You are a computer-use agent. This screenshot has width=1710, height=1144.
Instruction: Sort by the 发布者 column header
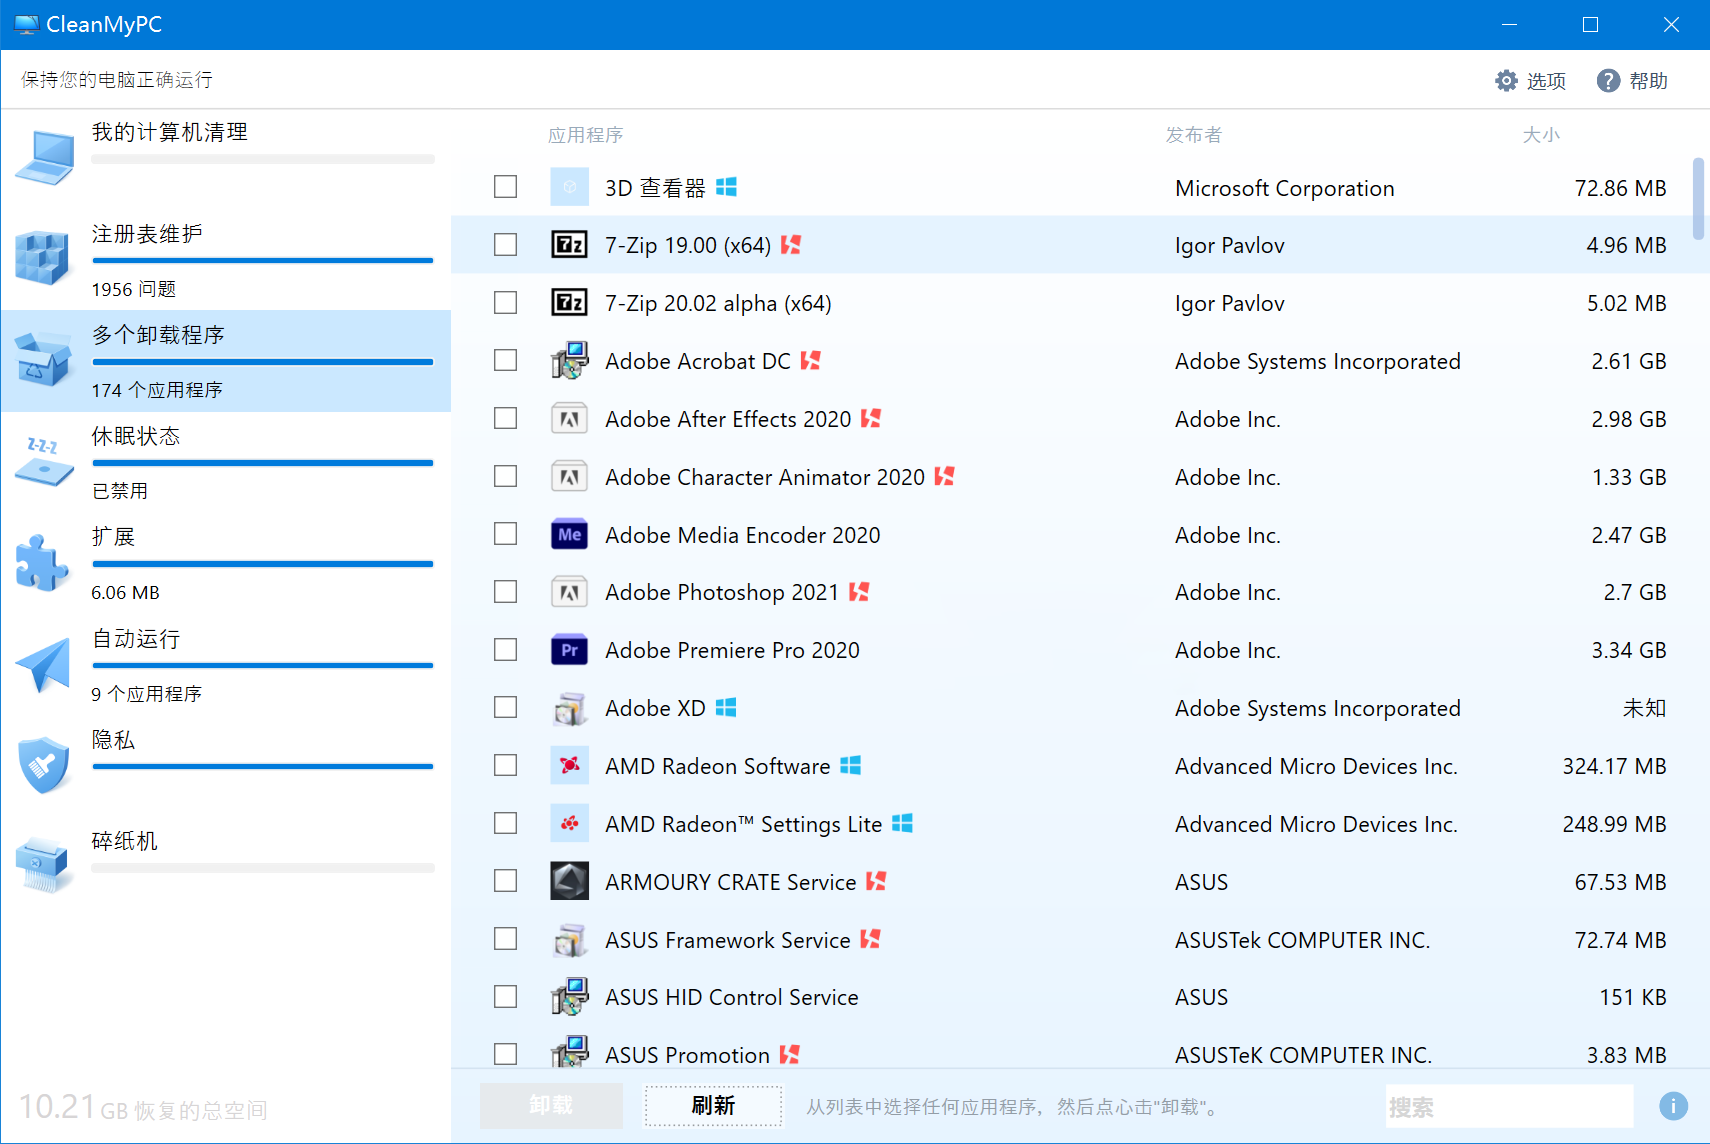(x=1194, y=135)
